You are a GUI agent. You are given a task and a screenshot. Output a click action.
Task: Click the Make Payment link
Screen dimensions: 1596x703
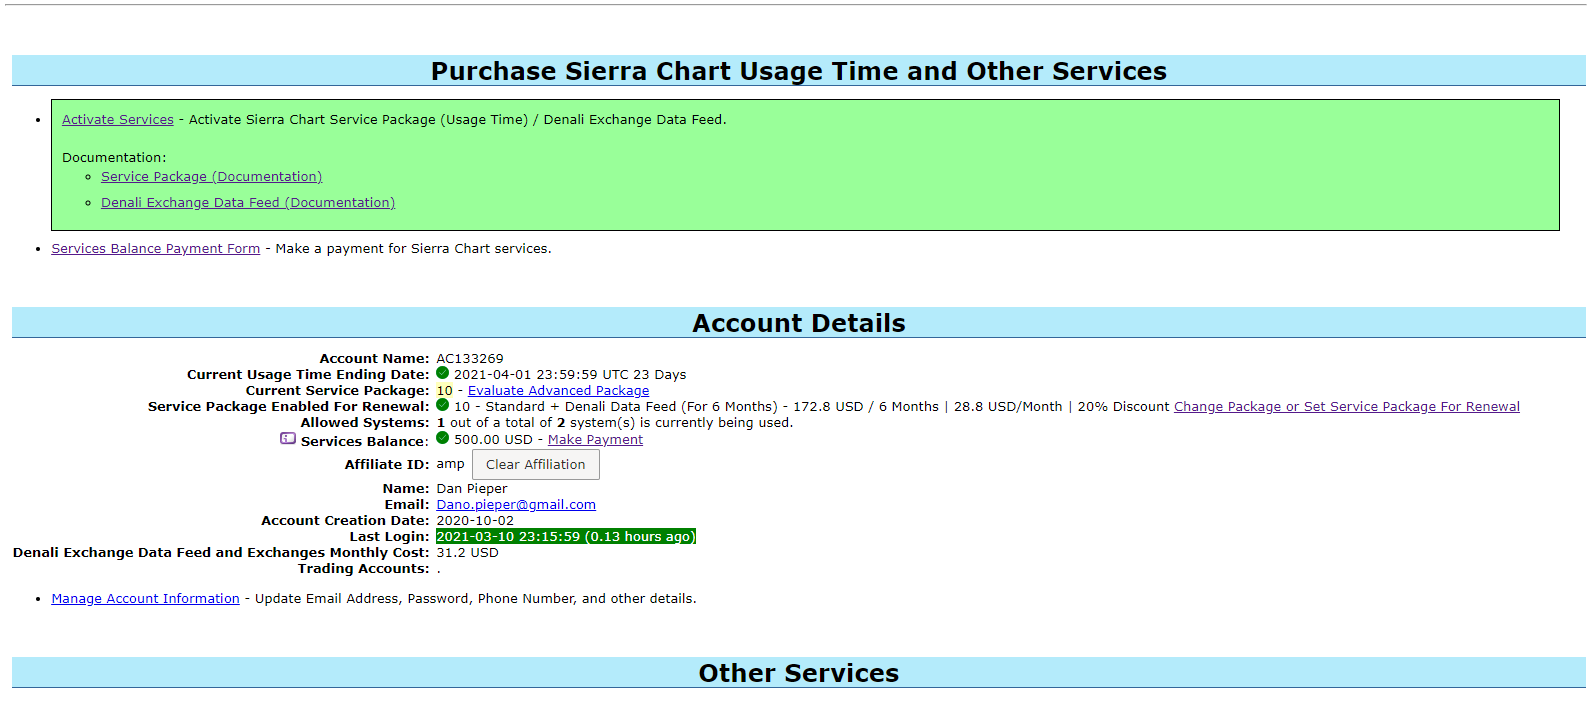pyautogui.click(x=595, y=439)
